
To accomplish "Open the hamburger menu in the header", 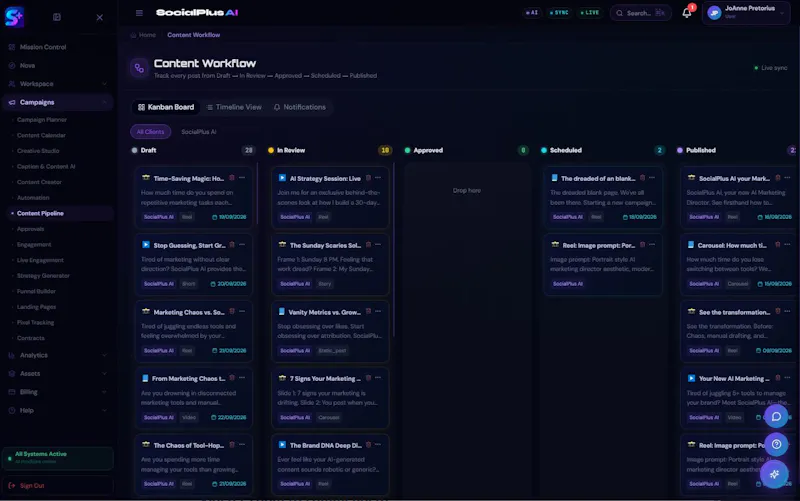I will [139, 13].
